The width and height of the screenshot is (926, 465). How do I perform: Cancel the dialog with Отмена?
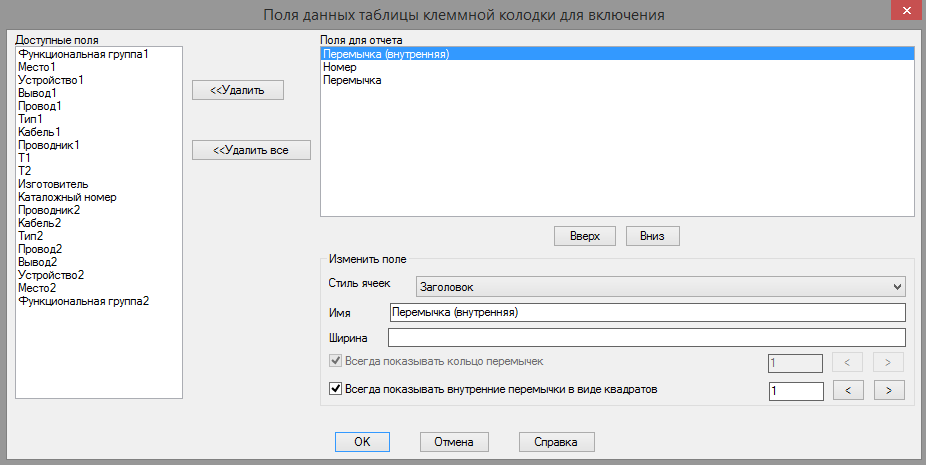pyautogui.click(x=454, y=441)
